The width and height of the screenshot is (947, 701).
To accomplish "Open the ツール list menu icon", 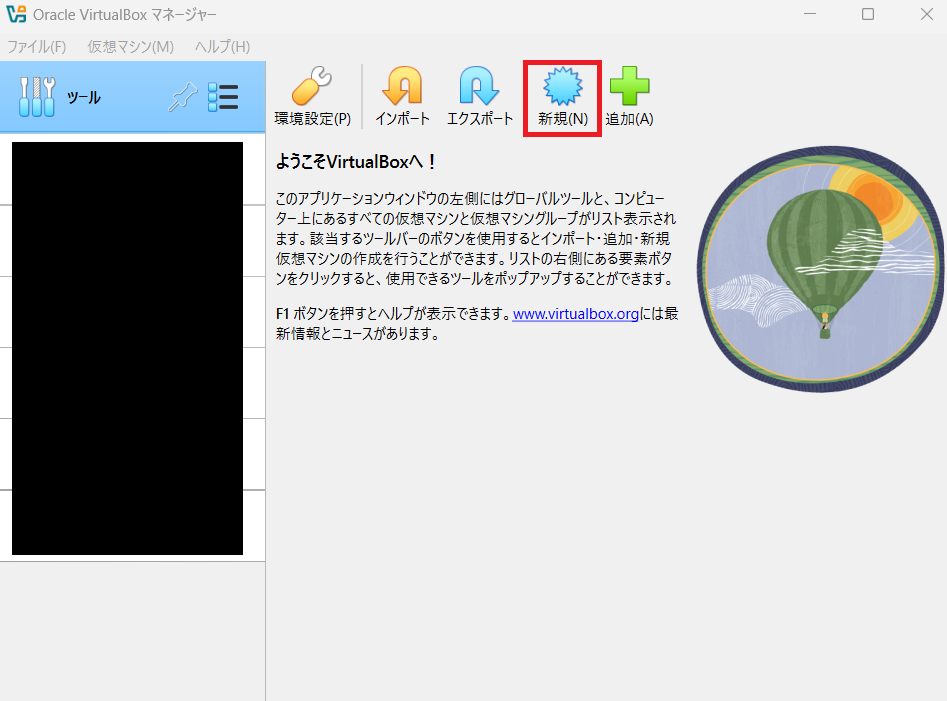I will [223, 97].
